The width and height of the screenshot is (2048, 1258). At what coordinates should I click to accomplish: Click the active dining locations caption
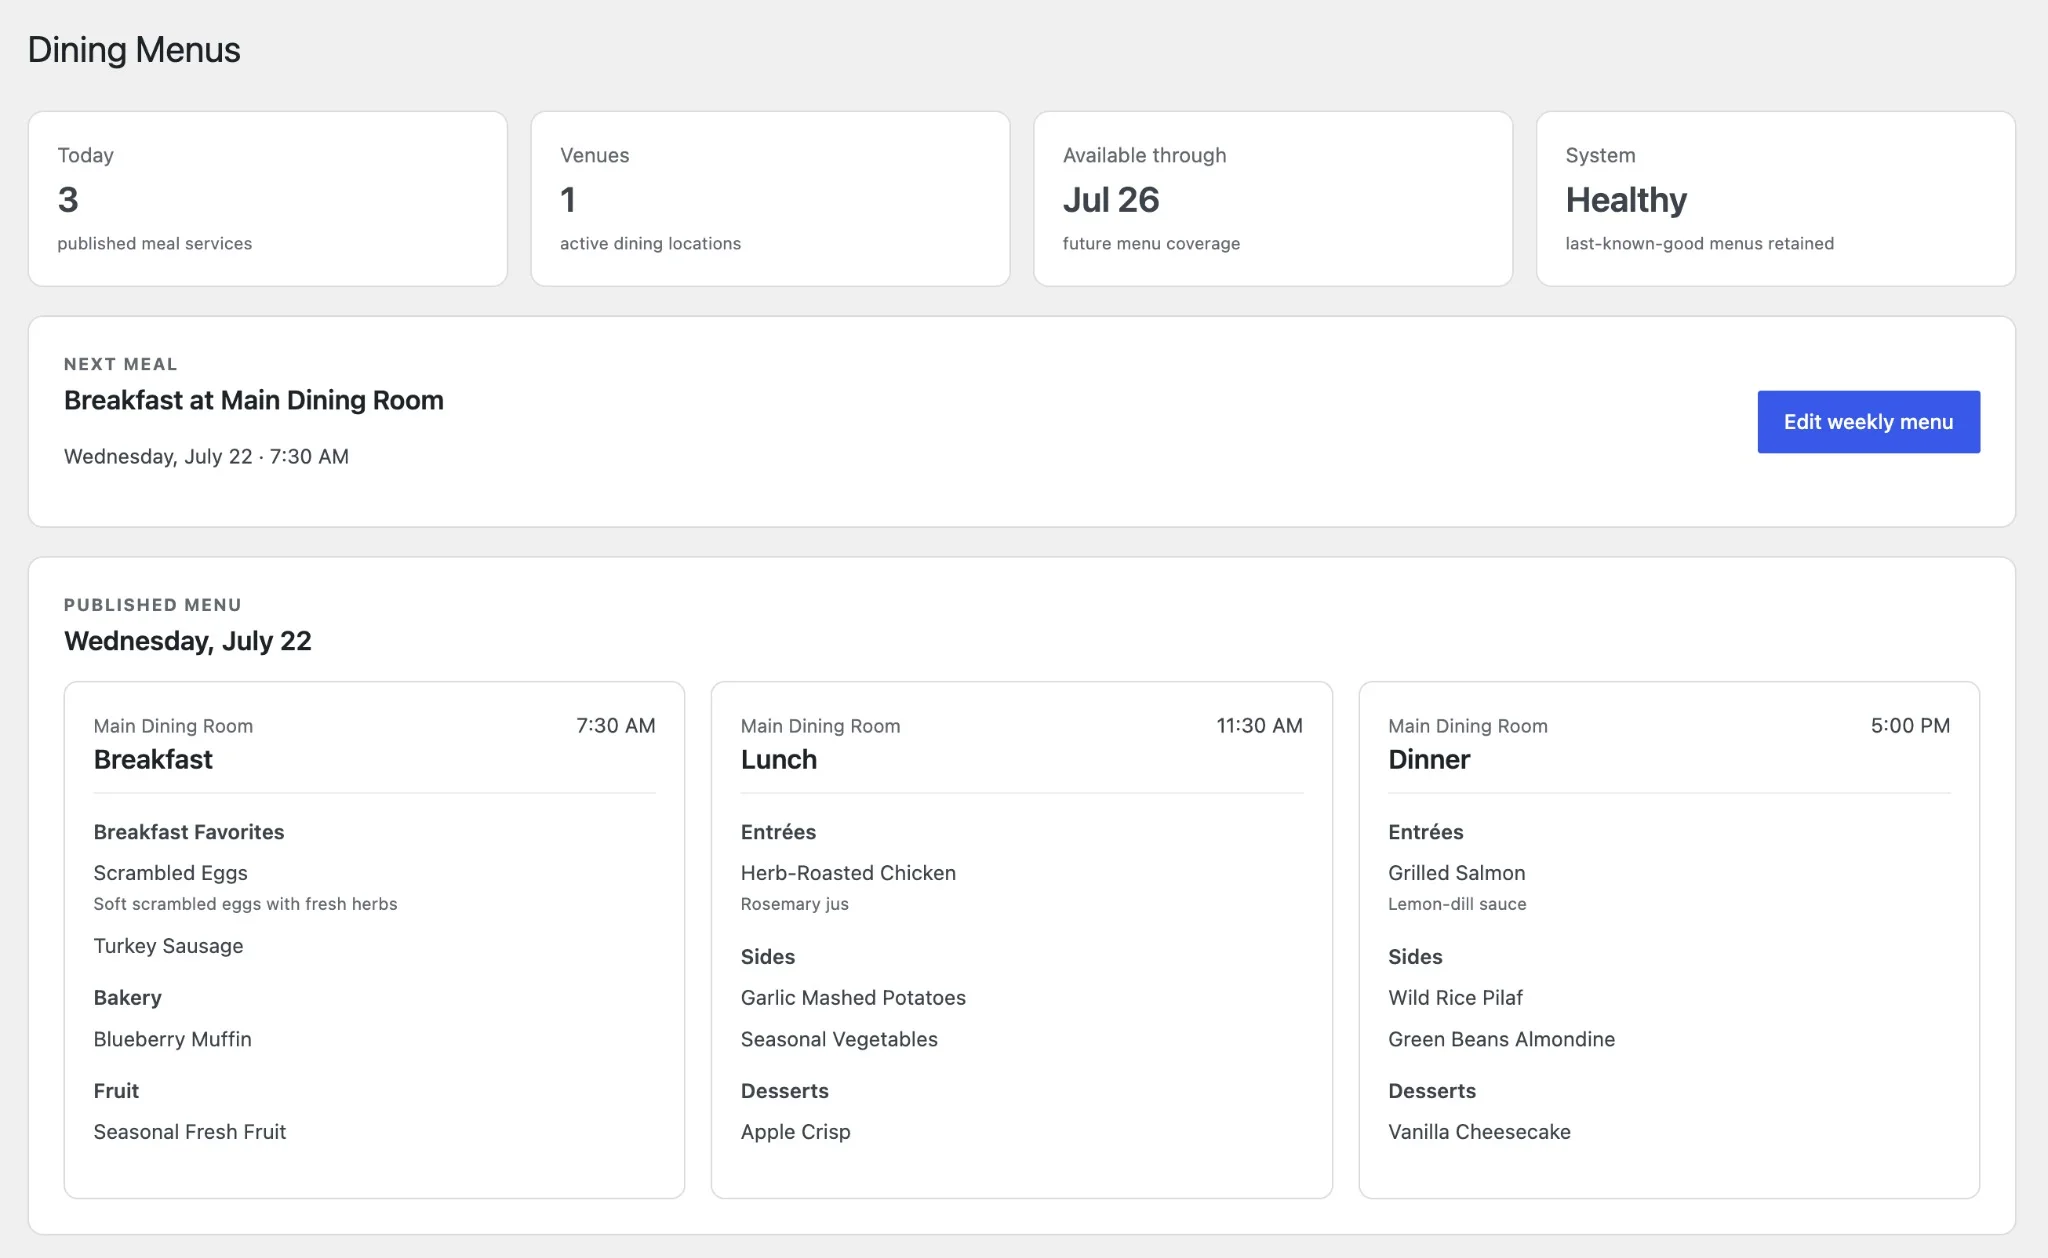pyautogui.click(x=651, y=244)
